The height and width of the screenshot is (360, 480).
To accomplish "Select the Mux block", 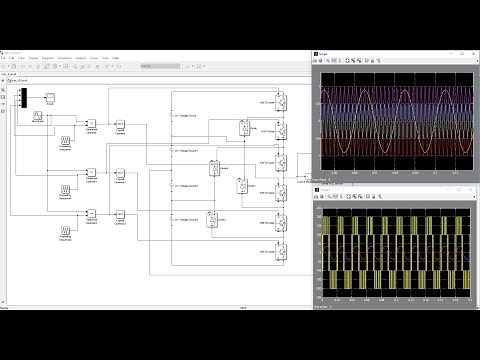I will [x=24, y=98].
